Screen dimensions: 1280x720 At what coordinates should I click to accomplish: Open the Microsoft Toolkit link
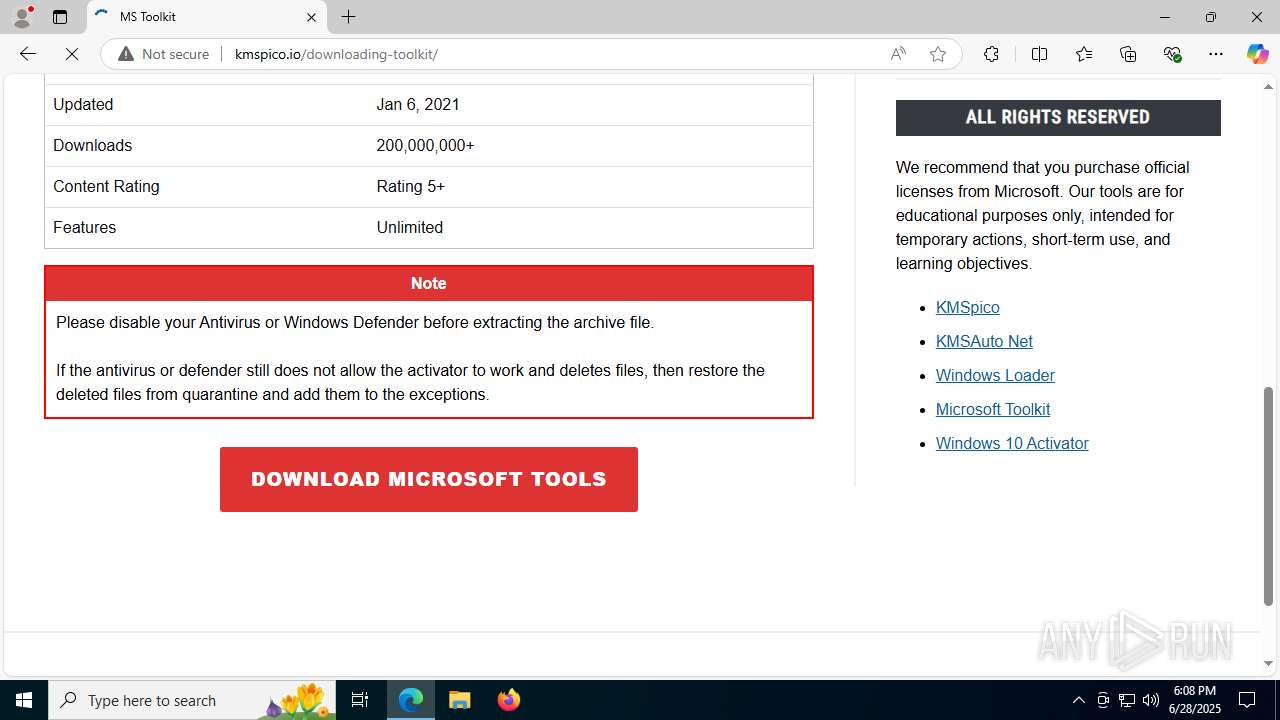[x=993, y=409]
